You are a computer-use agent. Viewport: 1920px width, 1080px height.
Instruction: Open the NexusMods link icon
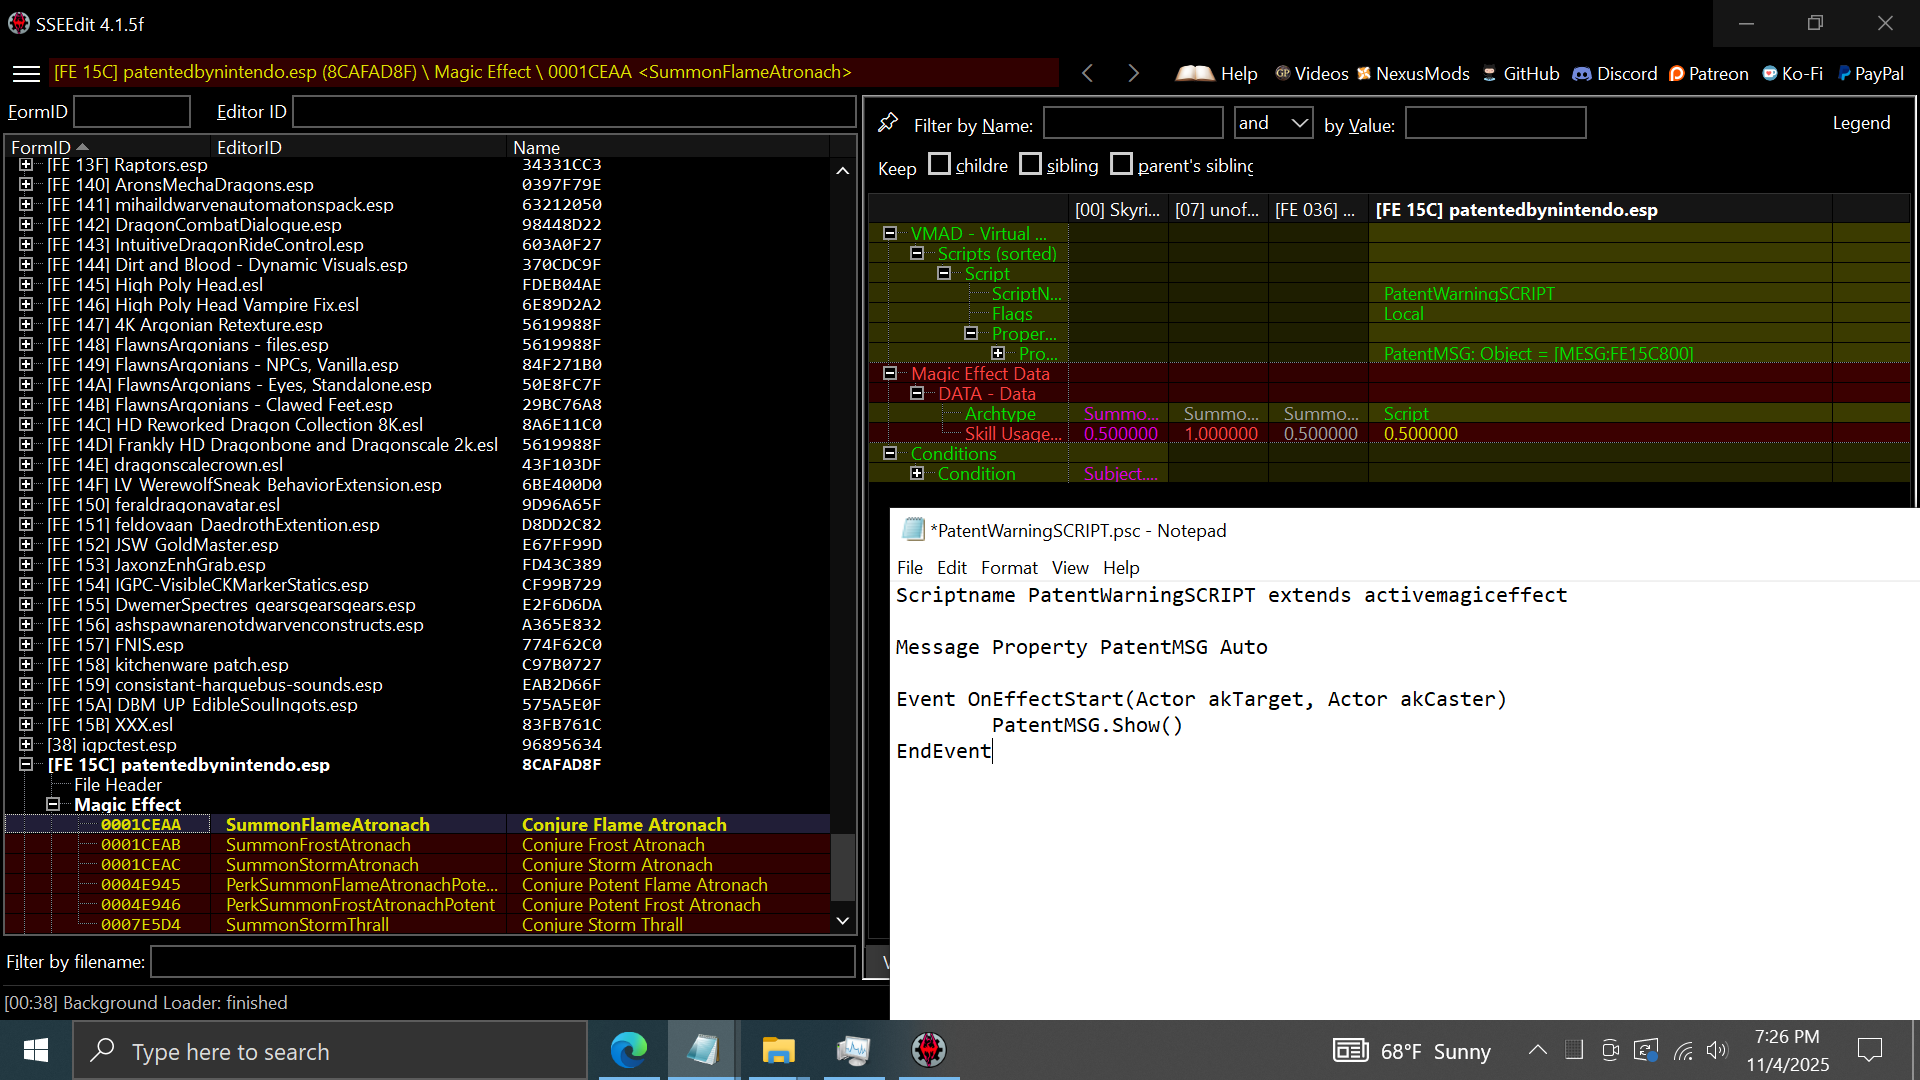click(1364, 73)
